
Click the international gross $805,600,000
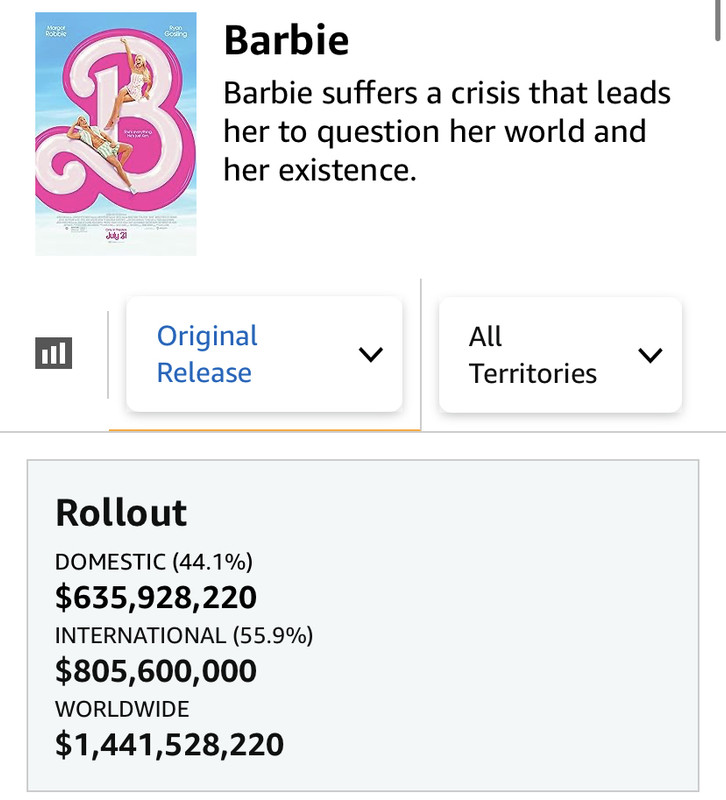point(156,670)
